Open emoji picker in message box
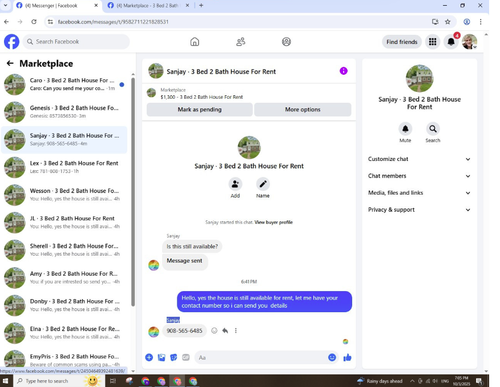 coord(332,357)
